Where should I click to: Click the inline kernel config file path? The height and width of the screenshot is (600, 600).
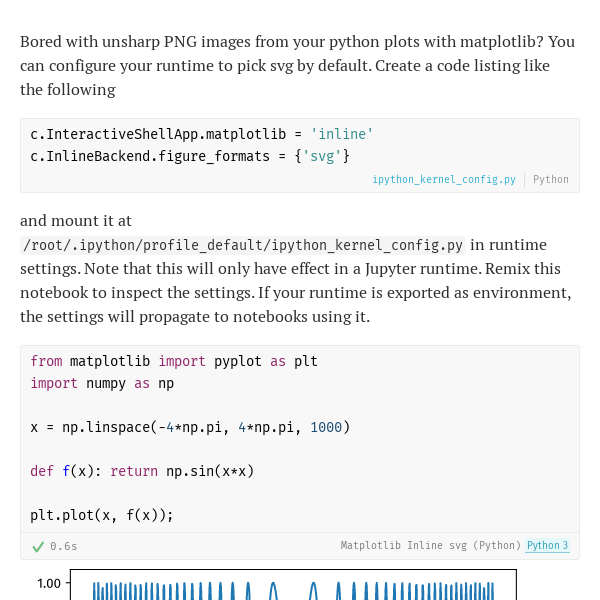(243, 245)
